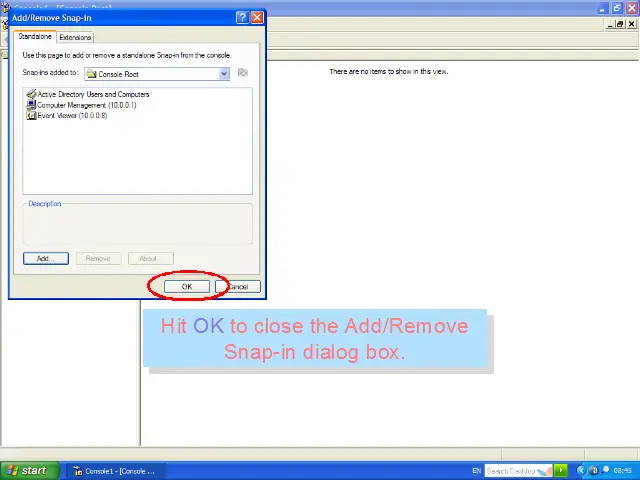640x480 pixels.
Task: Click the up-folder icon beside the dropdown
Action: 243,73
